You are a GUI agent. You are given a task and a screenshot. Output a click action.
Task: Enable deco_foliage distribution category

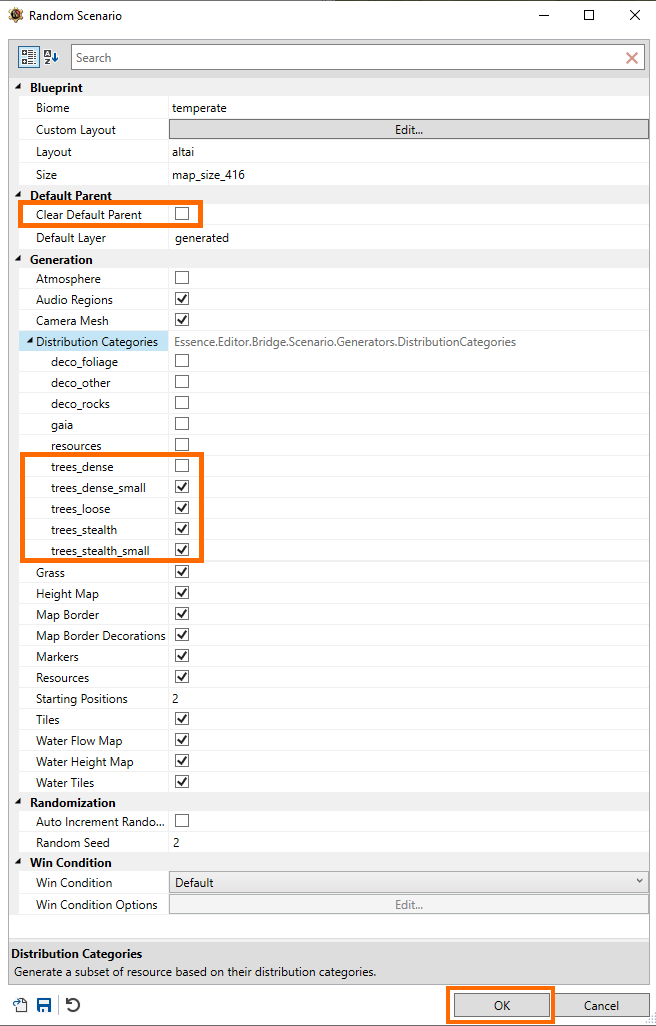182,361
